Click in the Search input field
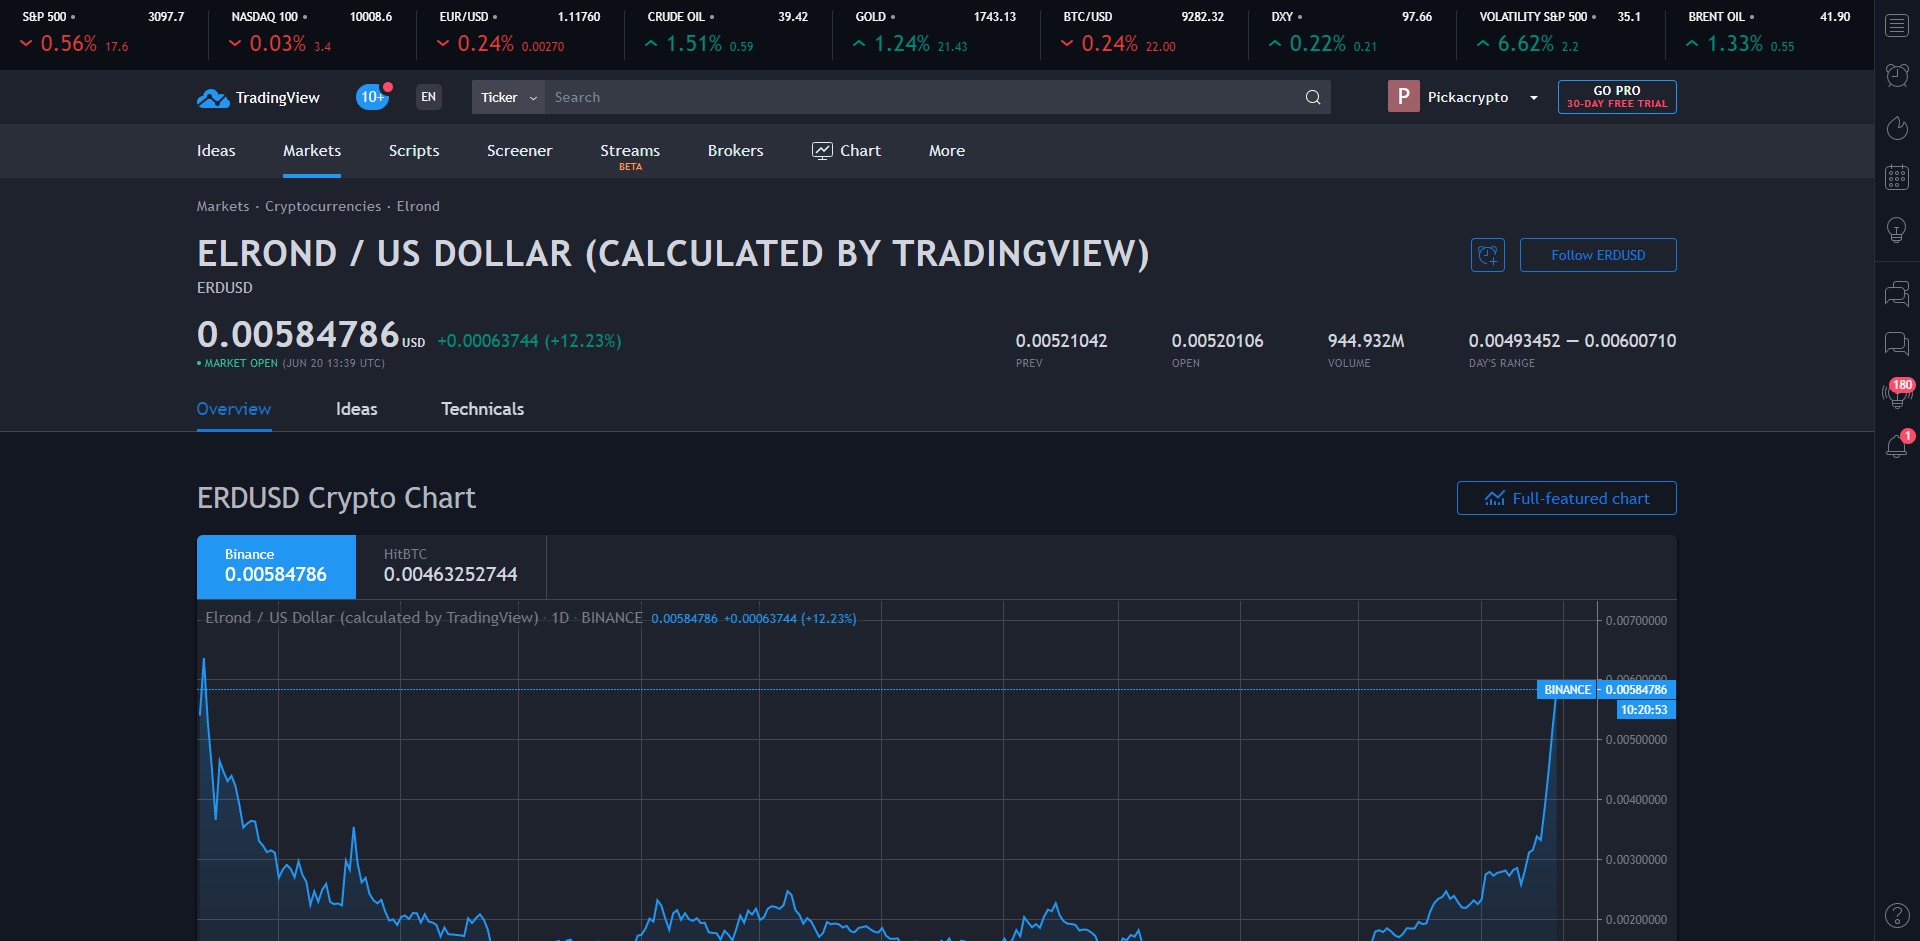1920x941 pixels. pyautogui.click(x=920, y=97)
